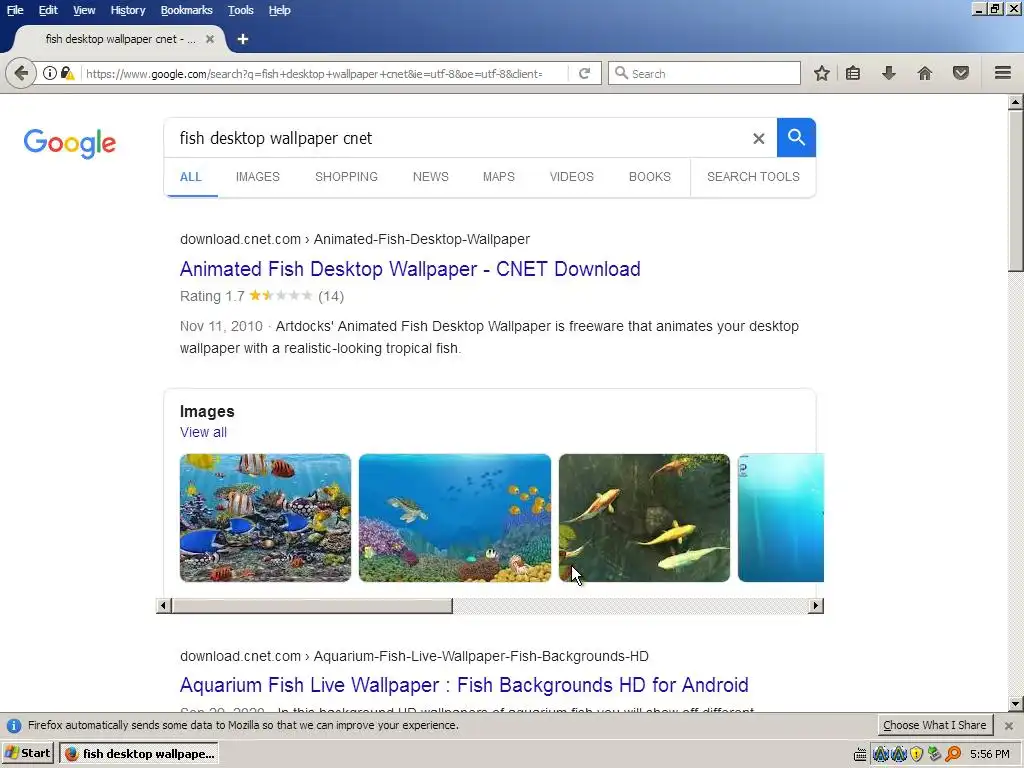This screenshot has width=1024, height=768.
Task: Switch to the VIDEOS search tab
Action: (571, 177)
